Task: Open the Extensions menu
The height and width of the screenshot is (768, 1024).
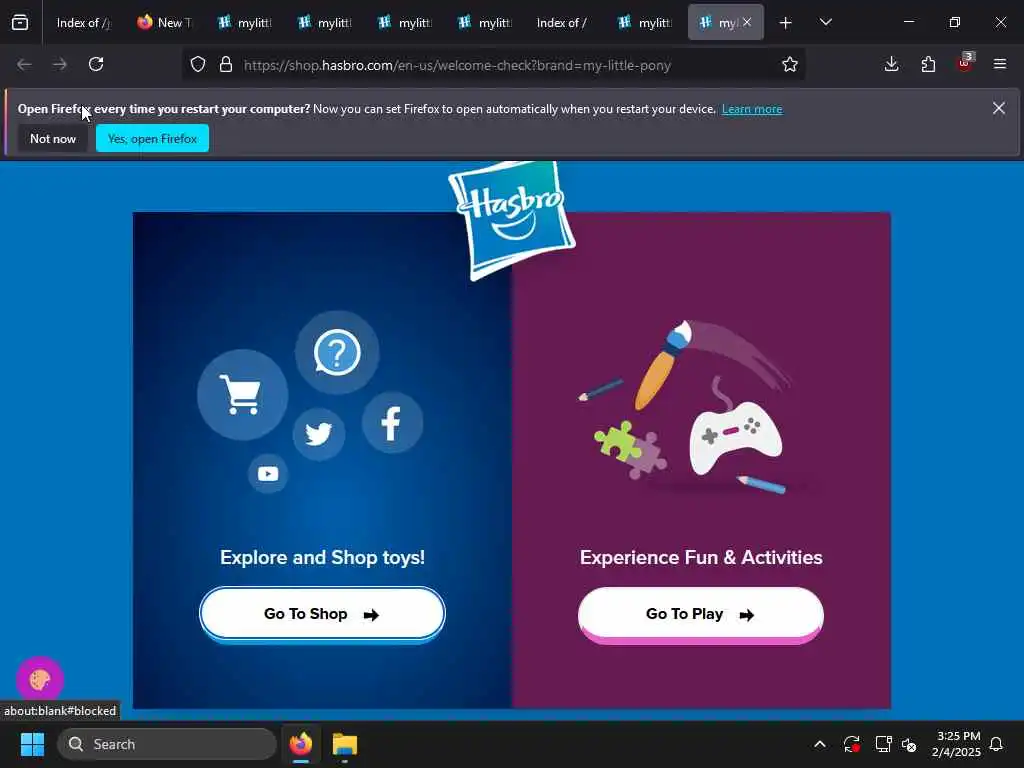Action: (x=928, y=64)
